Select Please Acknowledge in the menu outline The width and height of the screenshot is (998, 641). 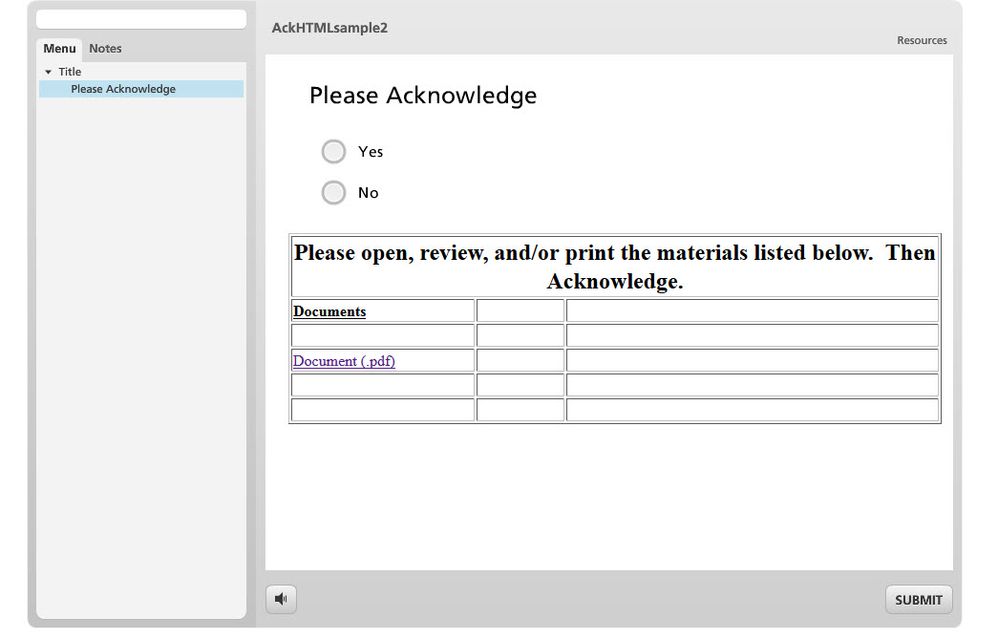123,89
